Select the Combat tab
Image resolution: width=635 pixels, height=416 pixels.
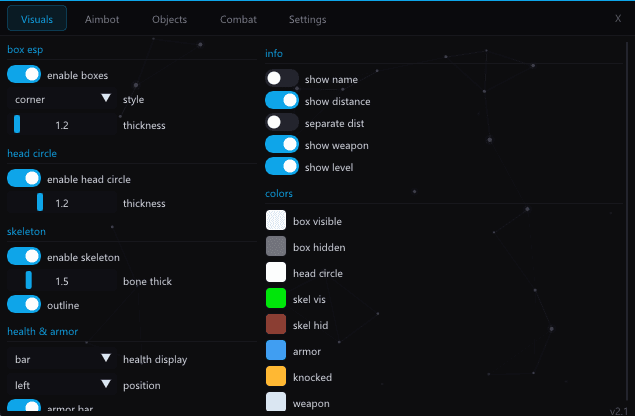point(238,19)
